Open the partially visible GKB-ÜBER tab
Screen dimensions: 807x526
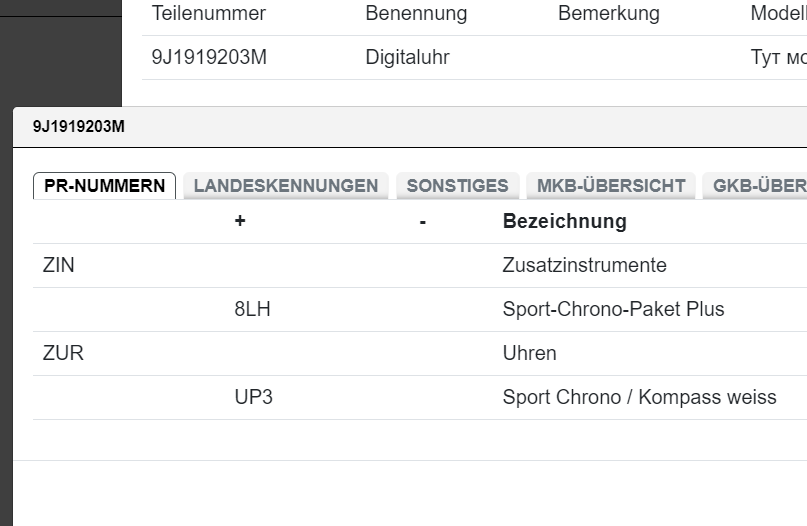pyautogui.click(x=756, y=186)
